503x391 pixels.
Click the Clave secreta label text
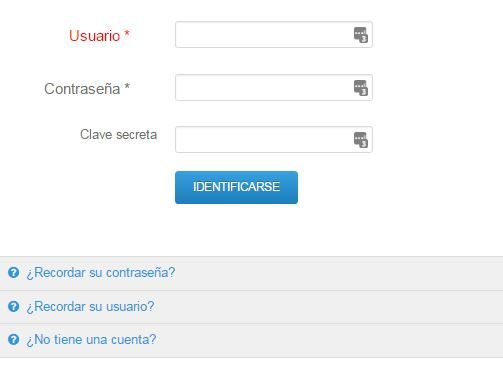[x=118, y=135]
